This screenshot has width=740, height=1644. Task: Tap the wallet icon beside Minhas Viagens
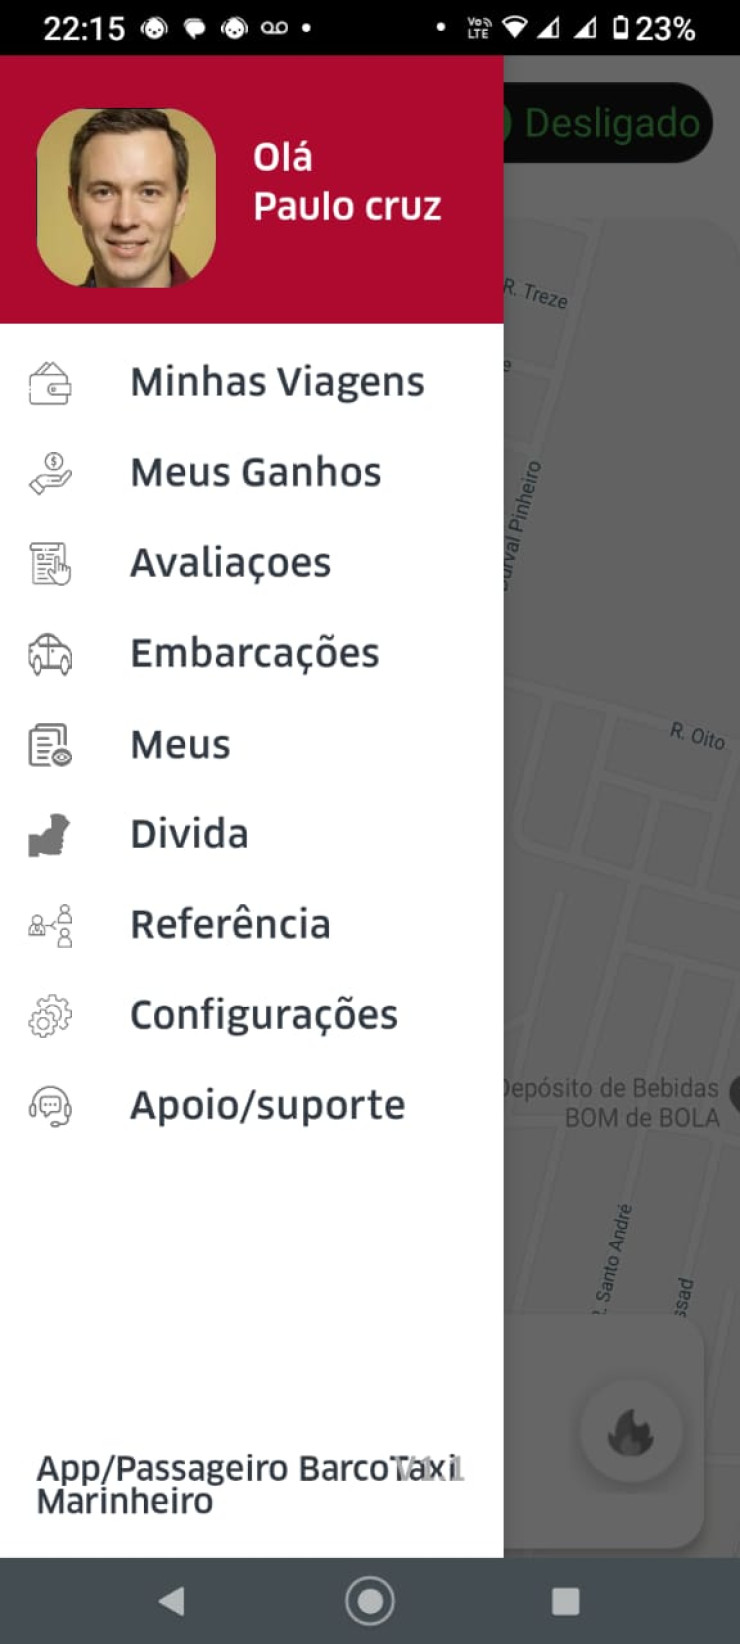50,383
